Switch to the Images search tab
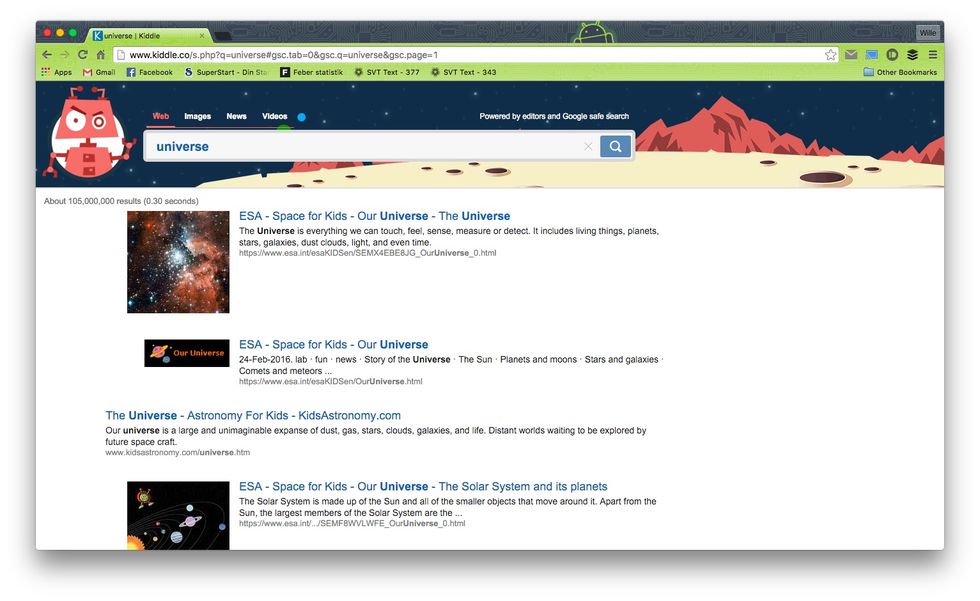Screen dimensions: 980x601 197,116
